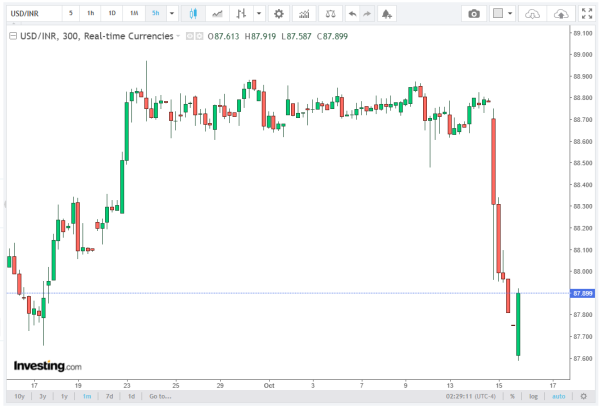Click the Go to... button
The image size is (600, 408).
[x=158, y=396]
